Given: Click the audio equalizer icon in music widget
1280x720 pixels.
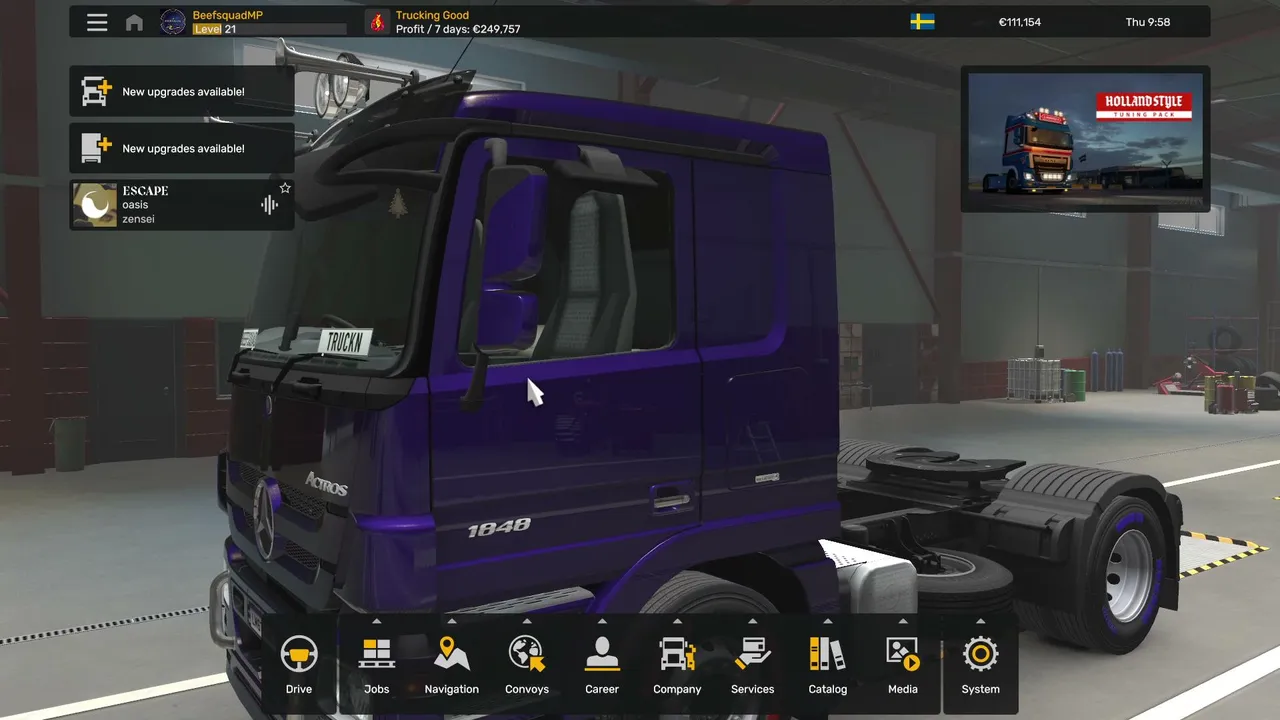Looking at the screenshot, I should click(x=268, y=205).
